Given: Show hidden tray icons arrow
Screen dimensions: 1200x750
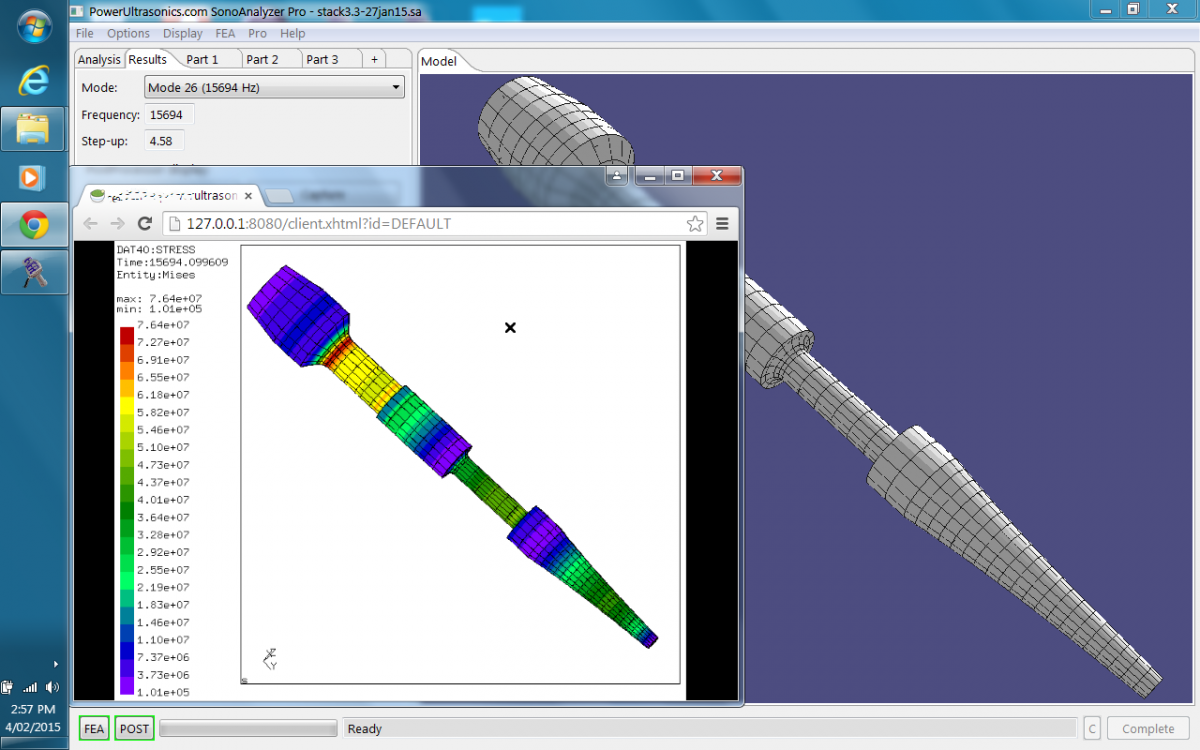Looking at the screenshot, I should (x=56, y=664).
